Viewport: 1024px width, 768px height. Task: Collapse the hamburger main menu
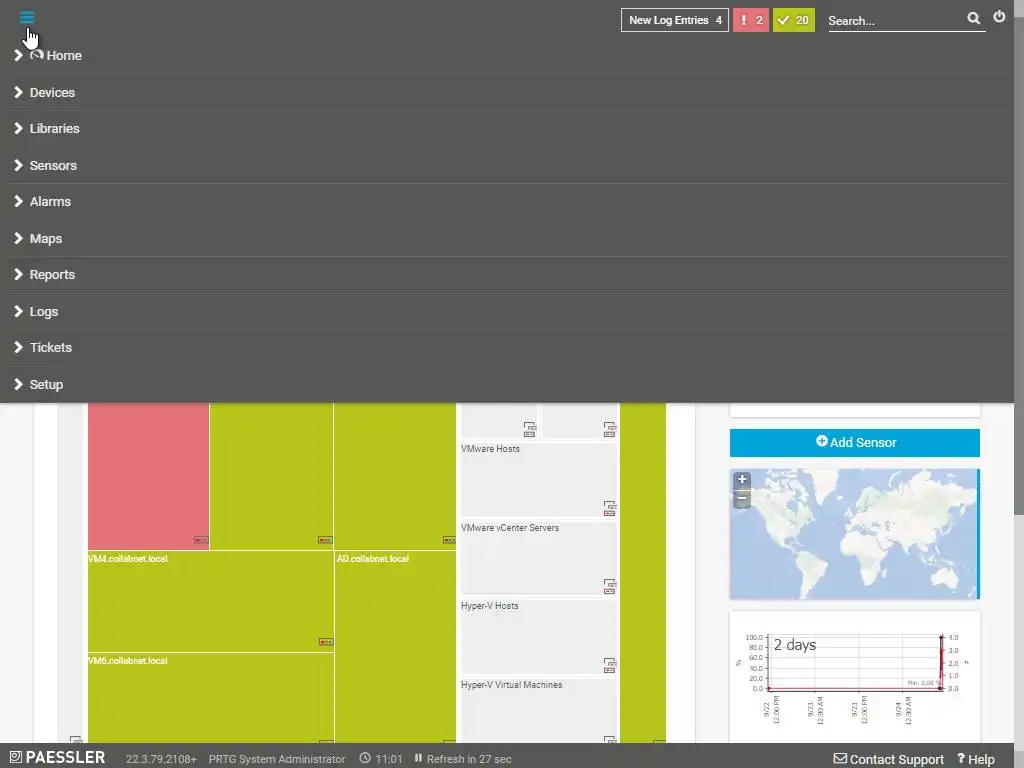tap(27, 17)
